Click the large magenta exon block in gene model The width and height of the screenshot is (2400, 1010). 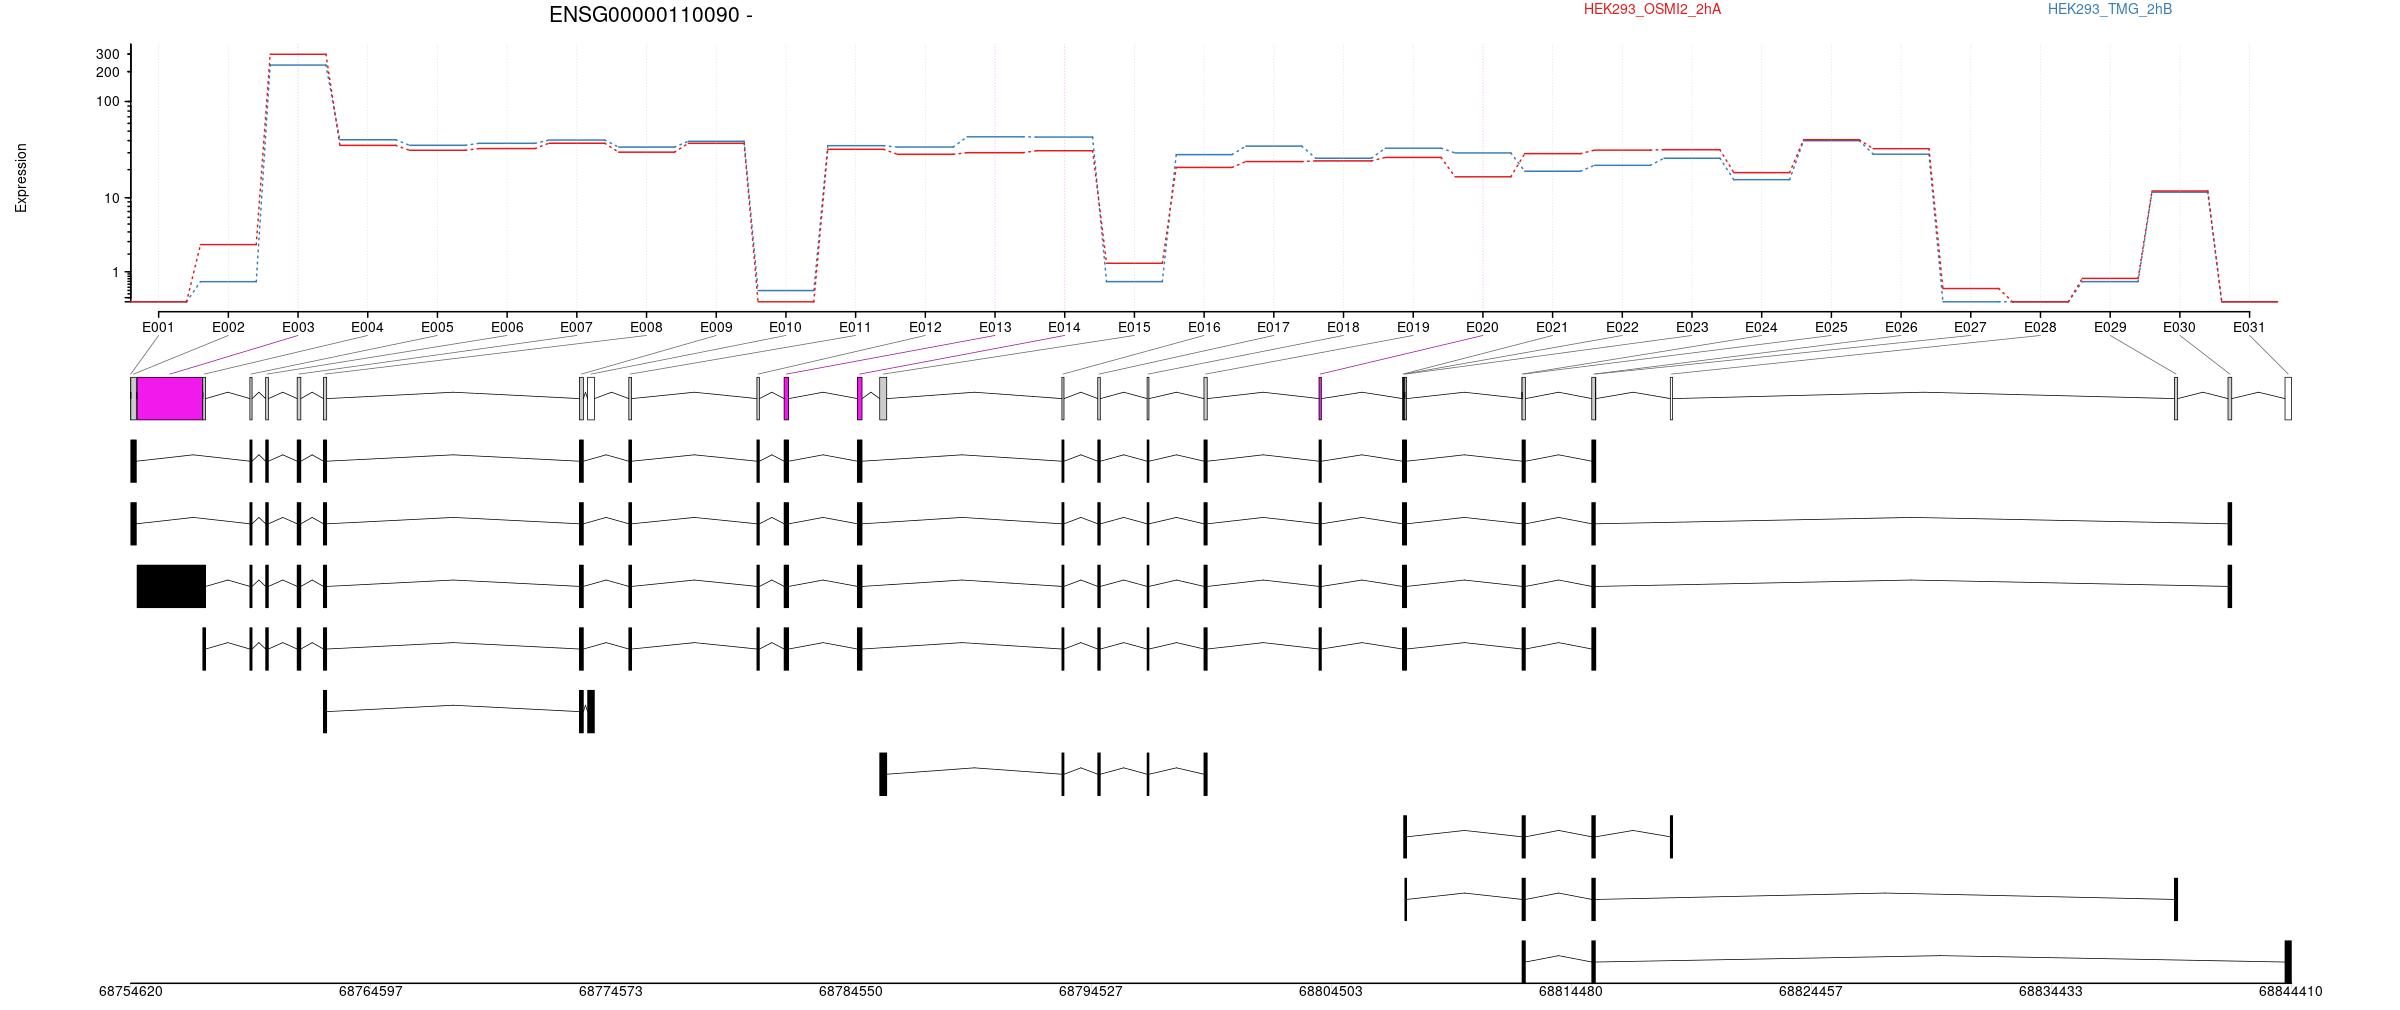tap(170, 398)
